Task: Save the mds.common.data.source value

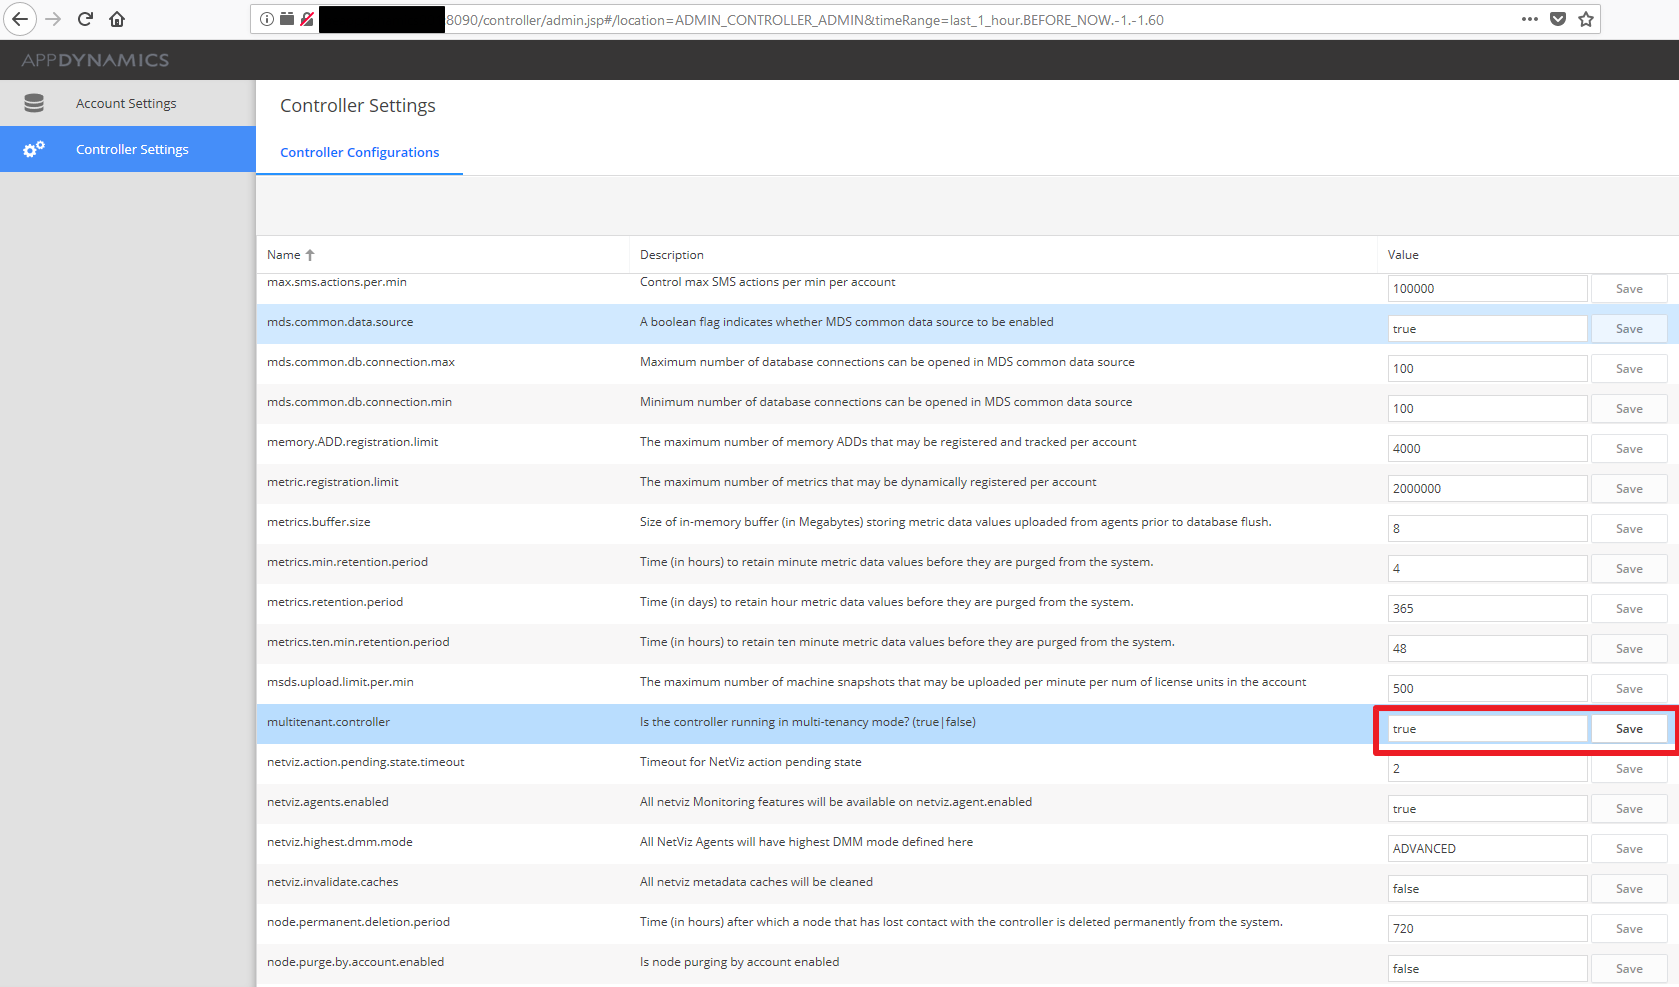Action: tap(1629, 329)
